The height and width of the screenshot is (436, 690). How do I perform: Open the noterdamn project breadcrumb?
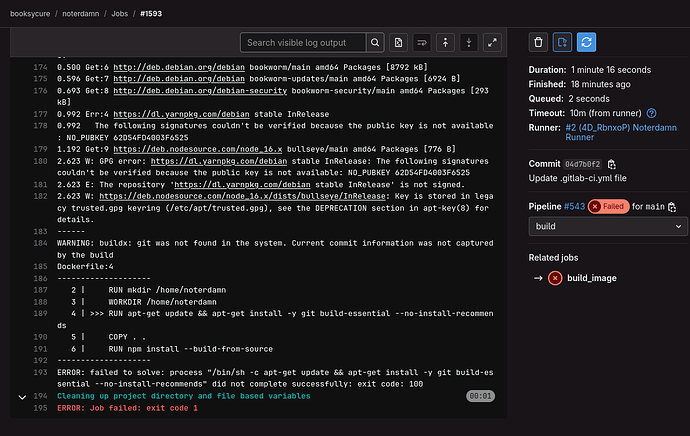pos(80,12)
